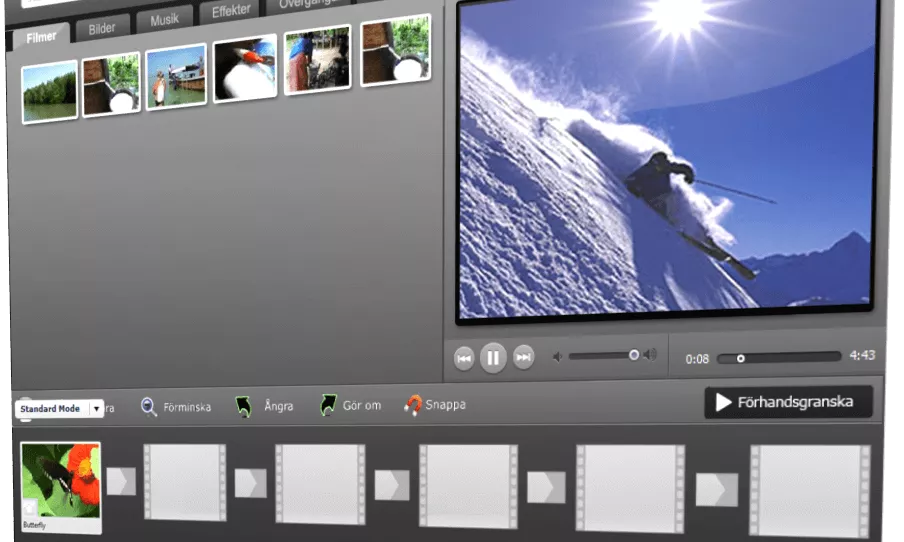The width and height of the screenshot is (904, 542).
Task: Click the loud speaker icon by volume slider
Action: (650, 355)
